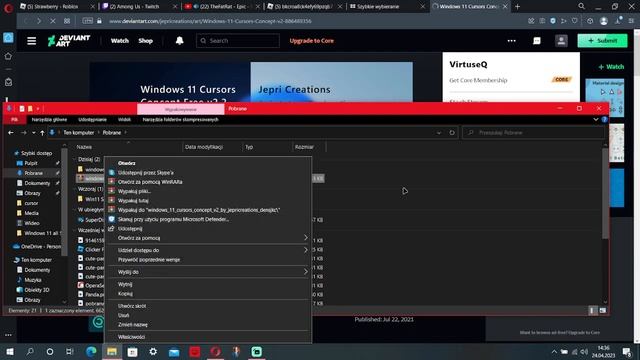This screenshot has height=360, width=640.
Task: Click 'Upgrade to Core' link
Action: coord(311,41)
